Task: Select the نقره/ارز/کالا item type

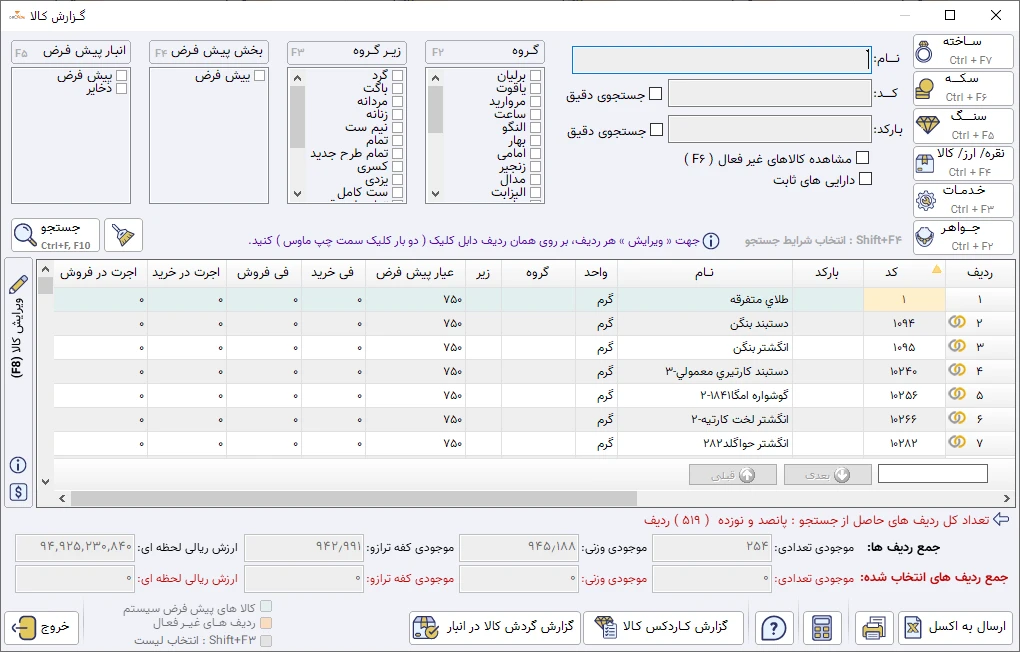Action: point(963,163)
